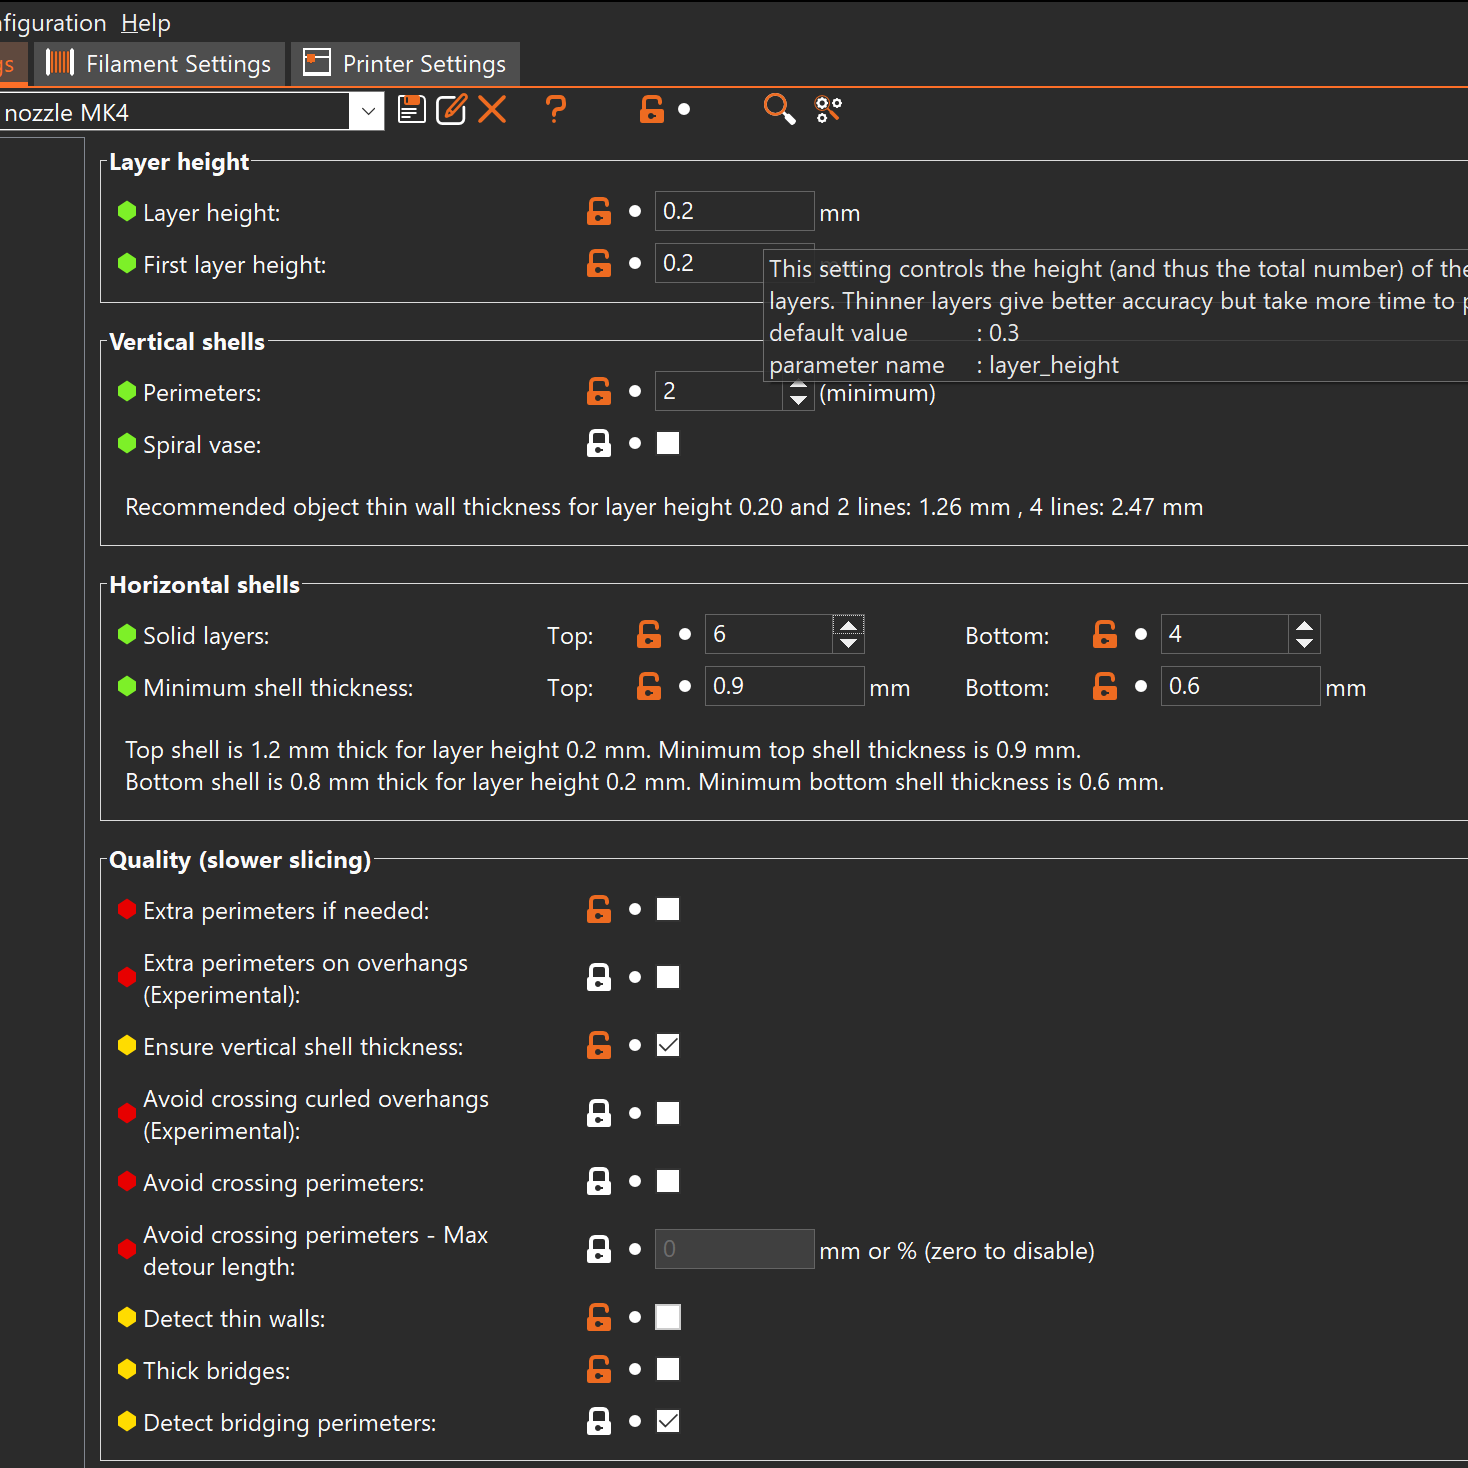
Task: Click the lock icon for Detect thin walls
Action: pyautogui.click(x=599, y=1317)
